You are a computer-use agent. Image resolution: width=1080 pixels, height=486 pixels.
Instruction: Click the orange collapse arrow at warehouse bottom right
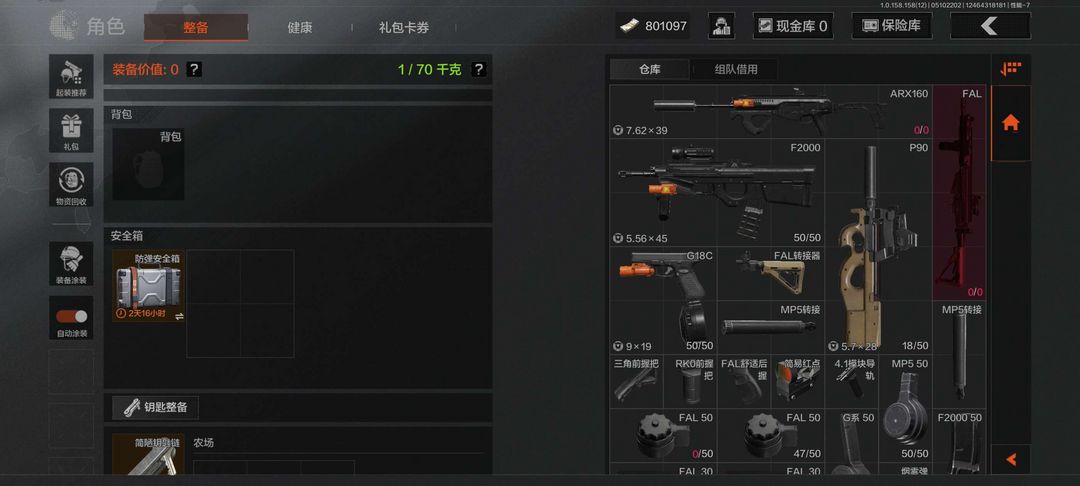click(1010, 459)
